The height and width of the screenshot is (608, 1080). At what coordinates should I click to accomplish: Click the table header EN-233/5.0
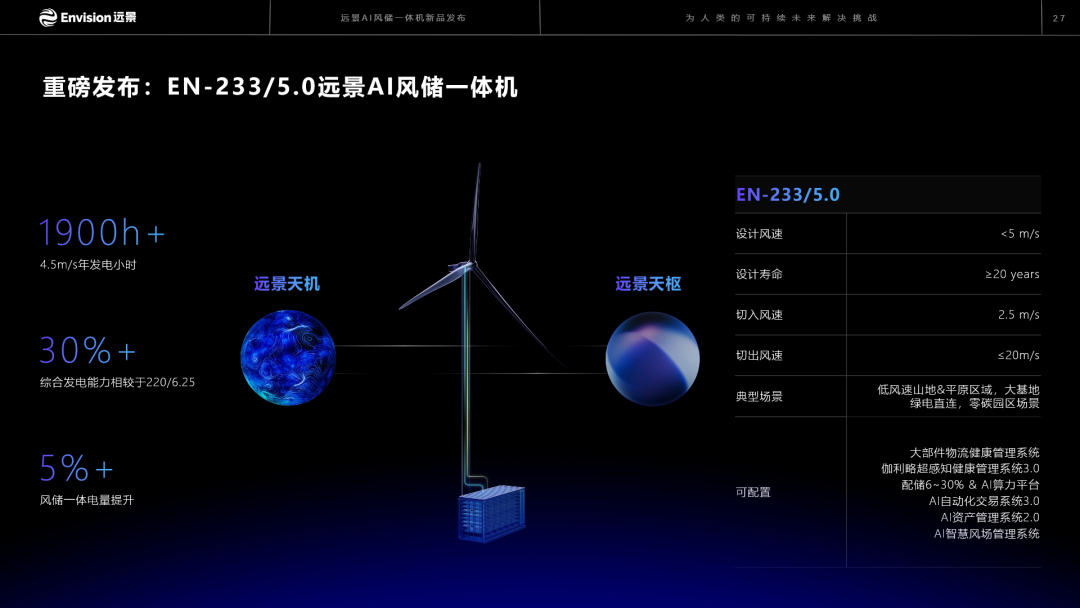coord(788,195)
